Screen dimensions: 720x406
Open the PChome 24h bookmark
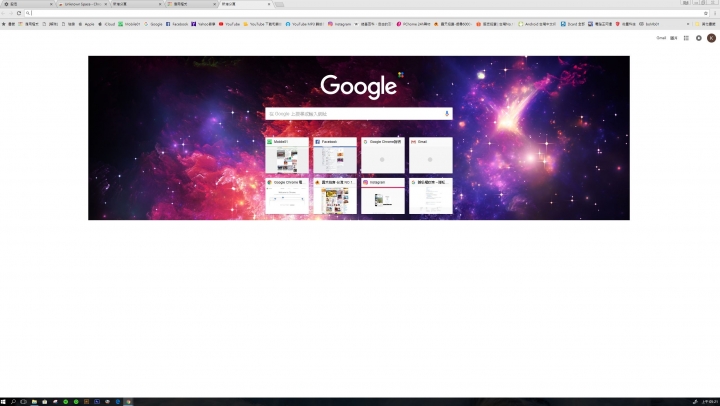click(x=414, y=24)
